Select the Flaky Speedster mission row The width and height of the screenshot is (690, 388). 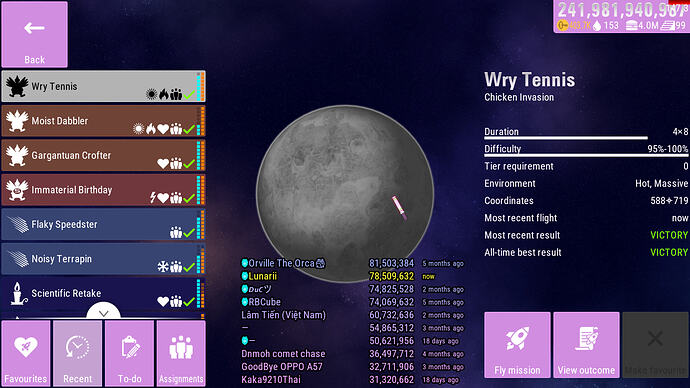[x=103, y=224]
